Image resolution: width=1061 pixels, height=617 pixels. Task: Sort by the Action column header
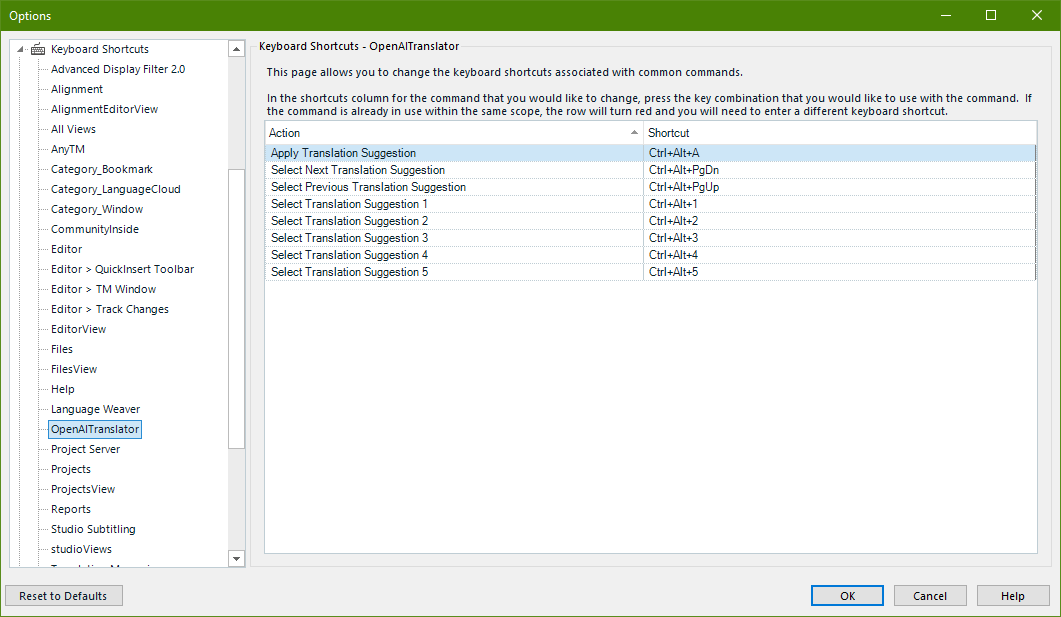(x=453, y=133)
